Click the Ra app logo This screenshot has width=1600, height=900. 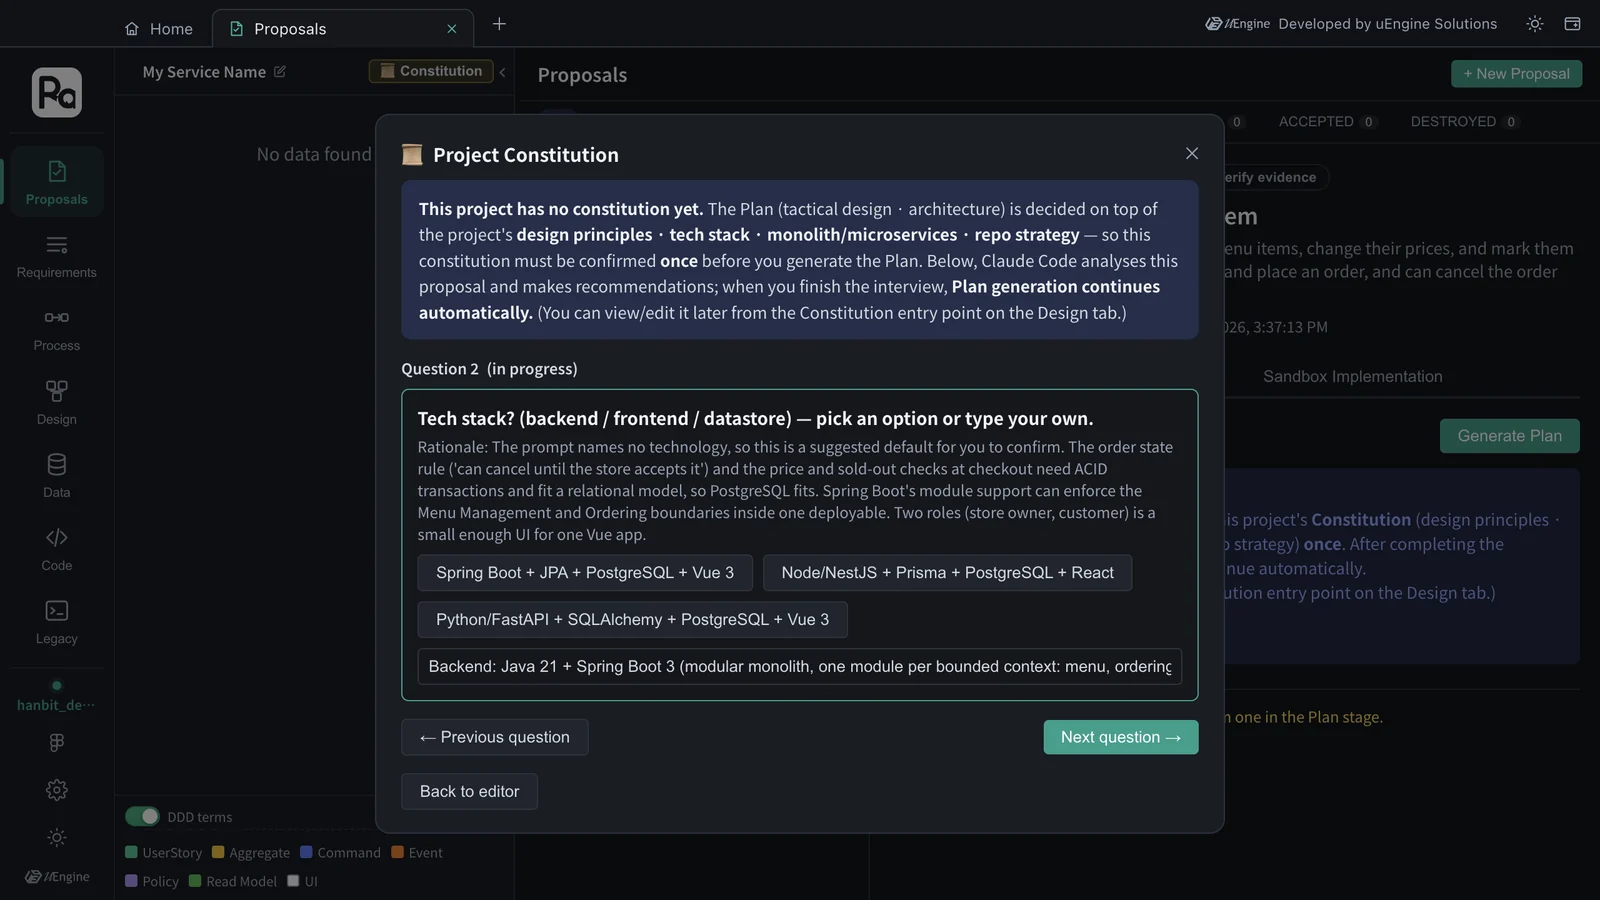coord(57,93)
